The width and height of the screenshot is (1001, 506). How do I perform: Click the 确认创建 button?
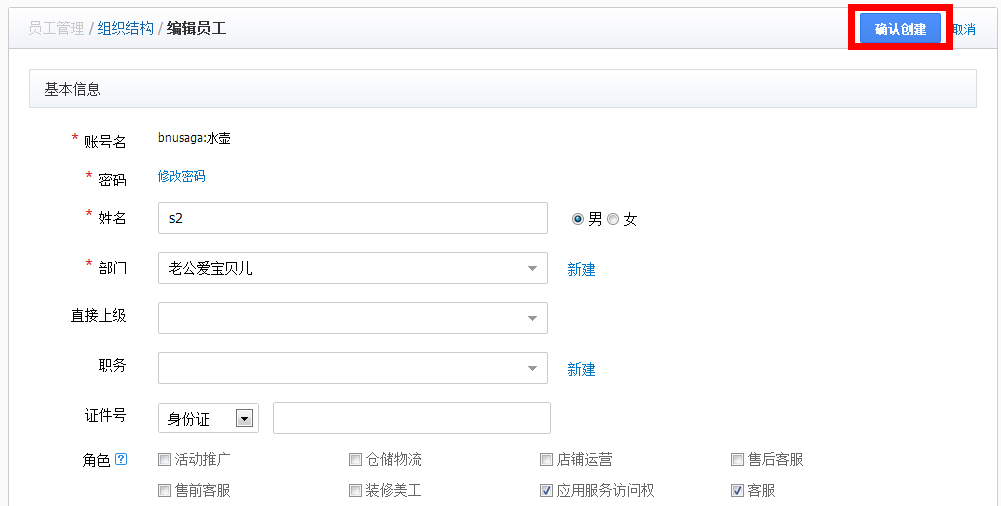point(899,29)
